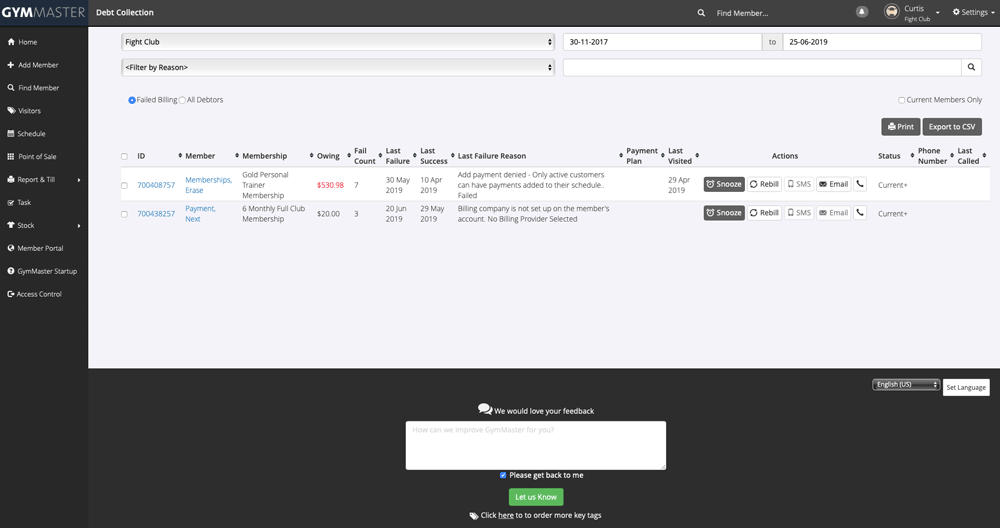The image size is (1000, 528).
Task: Click Export to CSV button
Action: point(952,127)
